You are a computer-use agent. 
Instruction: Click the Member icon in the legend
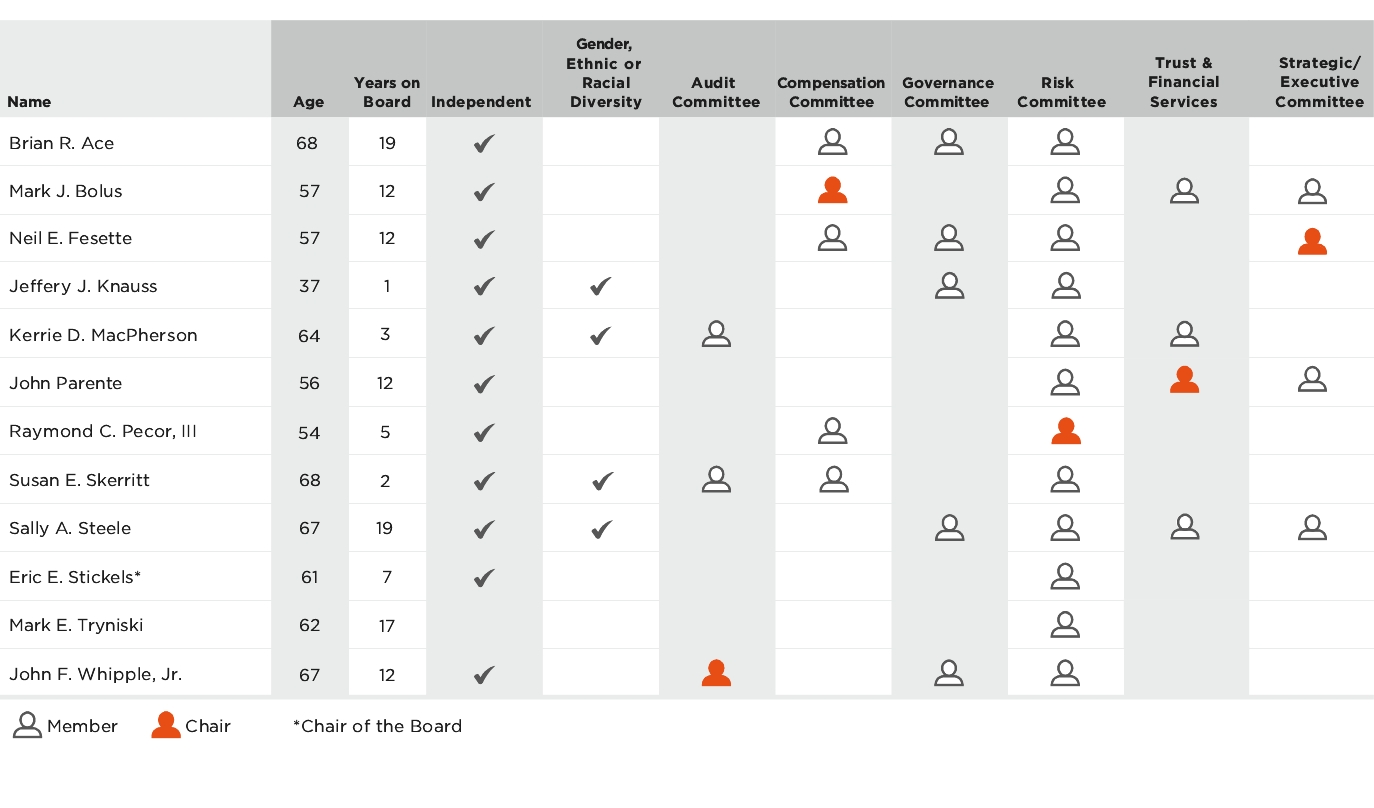27,725
